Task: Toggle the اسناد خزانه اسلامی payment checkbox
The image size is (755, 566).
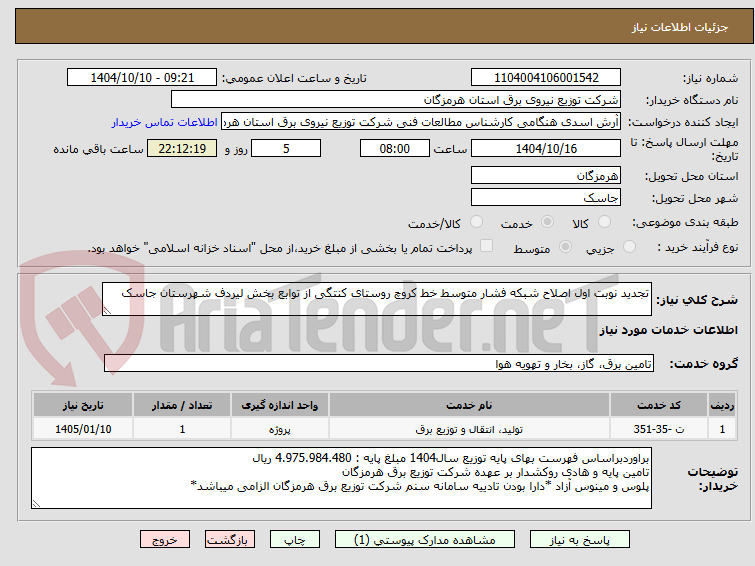Action: [487, 246]
